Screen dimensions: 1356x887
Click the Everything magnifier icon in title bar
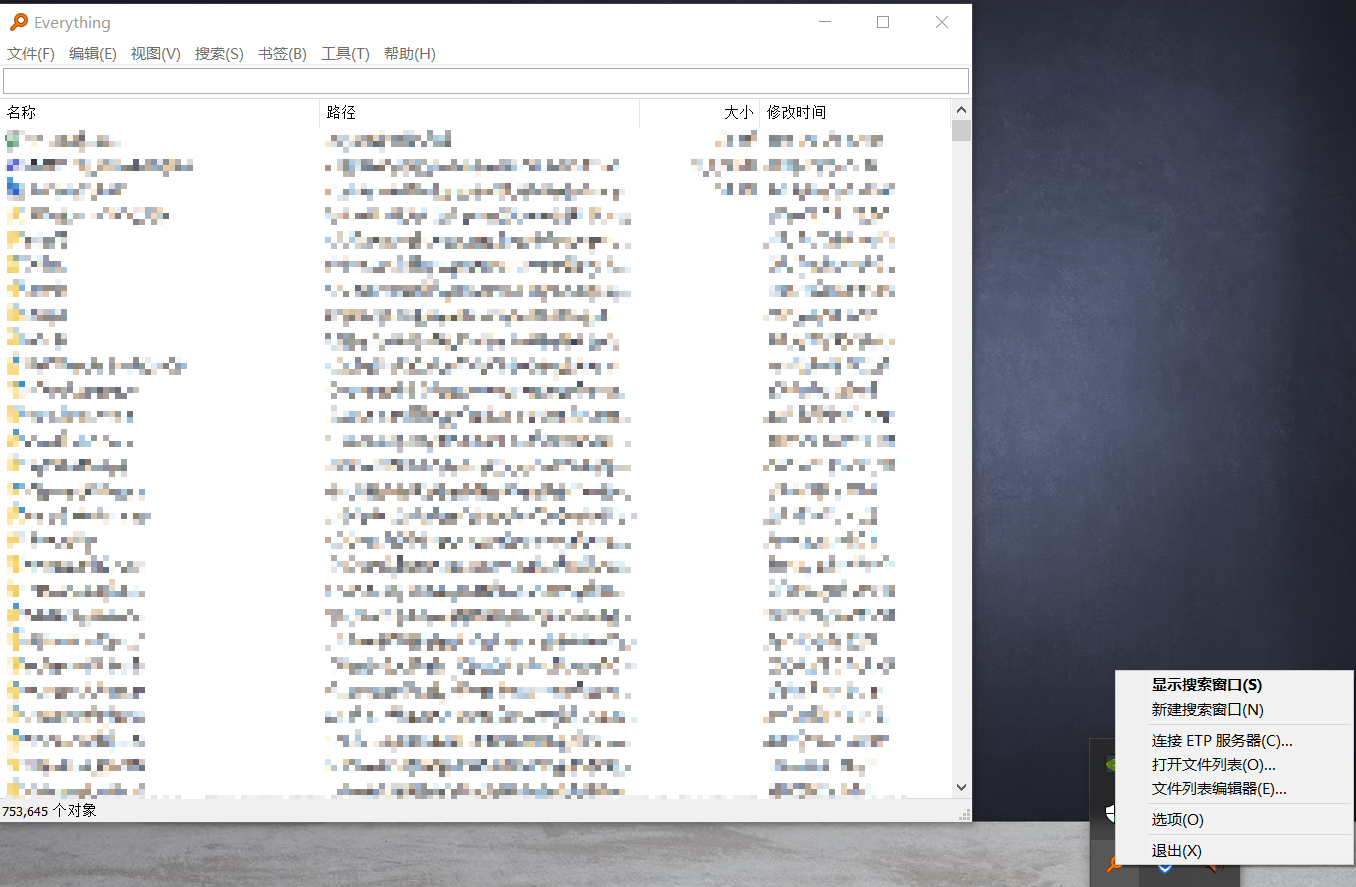[18, 22]
